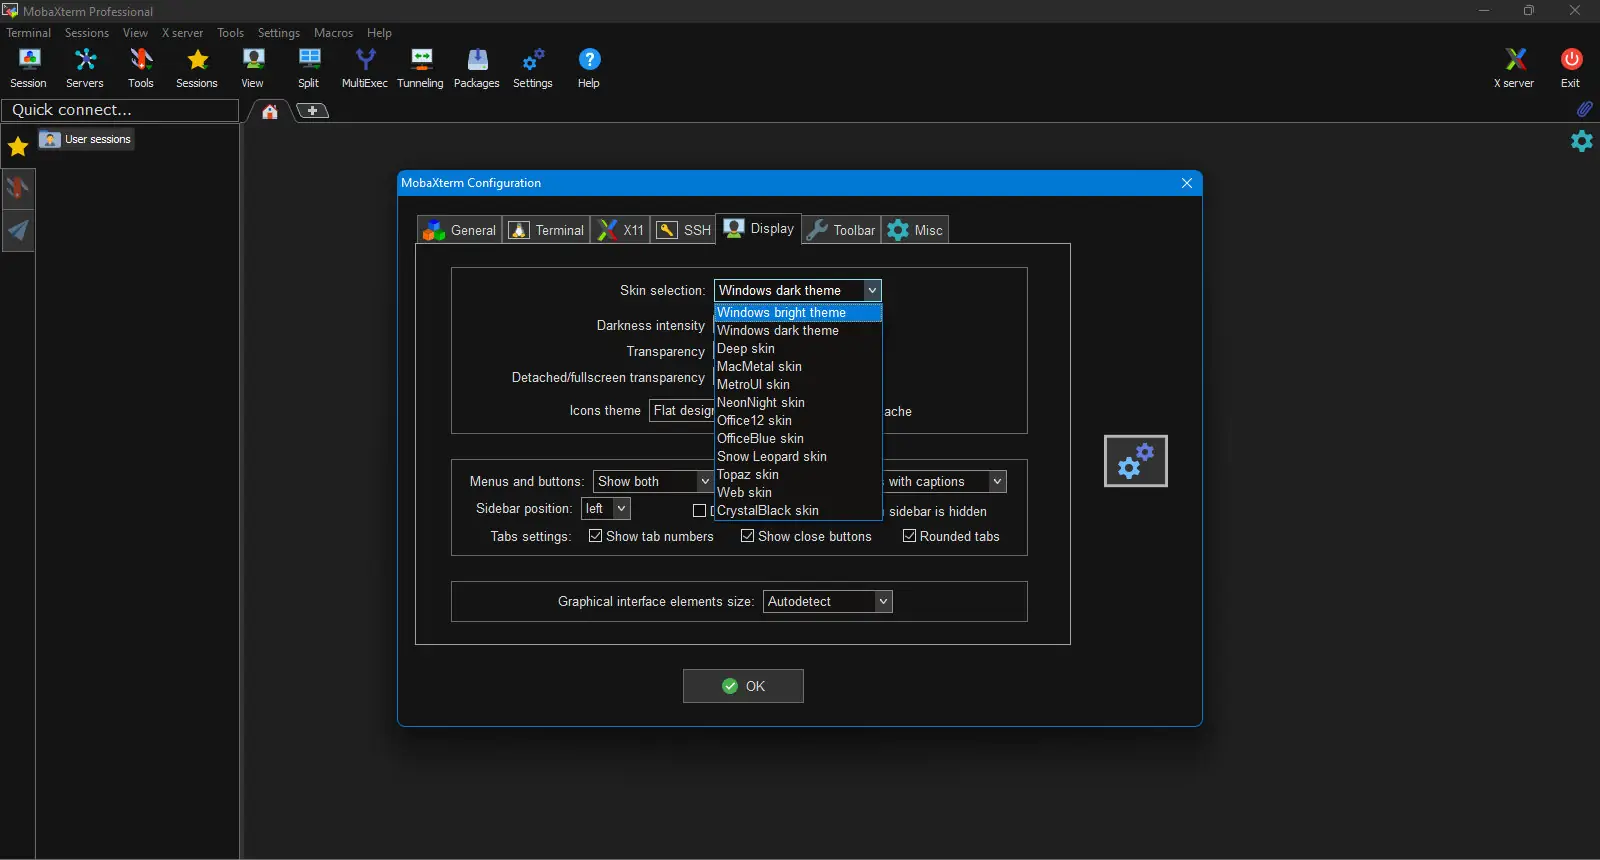Choose Windows dark theme in the open list
The image size is (1600, 860).
(798, 331)
